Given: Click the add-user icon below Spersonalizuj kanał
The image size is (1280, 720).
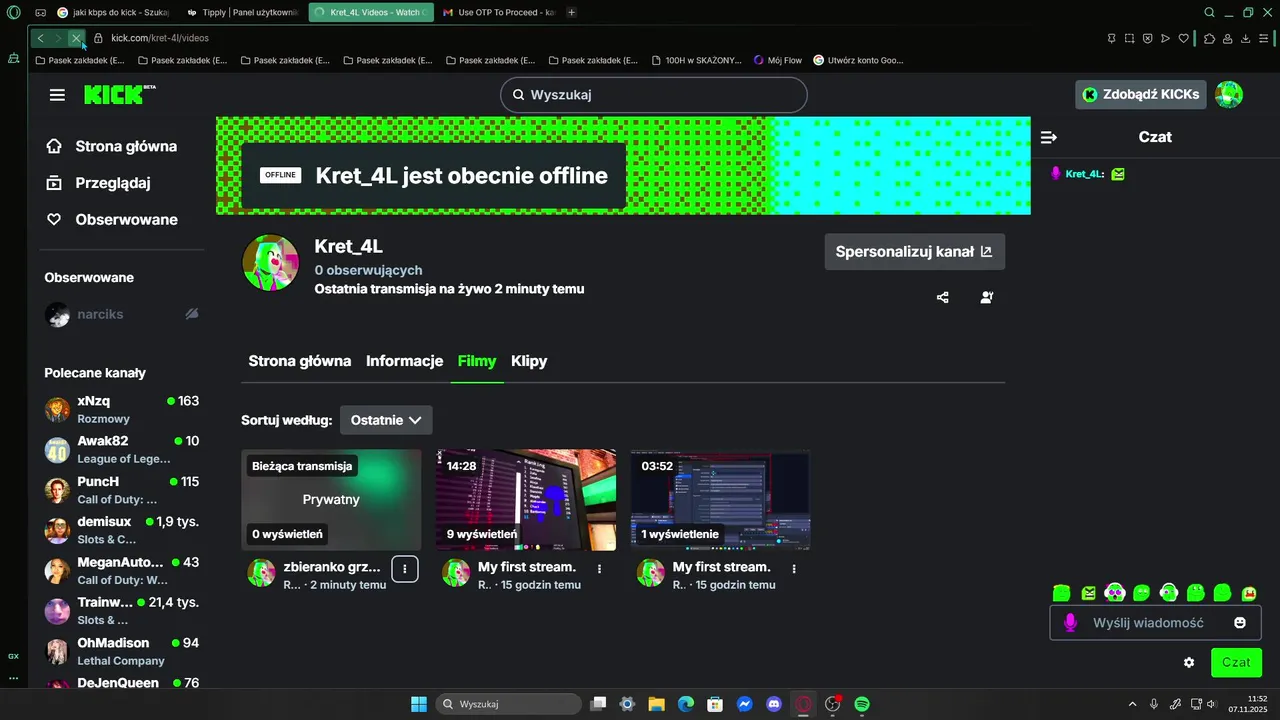Looking at the screenshot, I should point(987,297).
